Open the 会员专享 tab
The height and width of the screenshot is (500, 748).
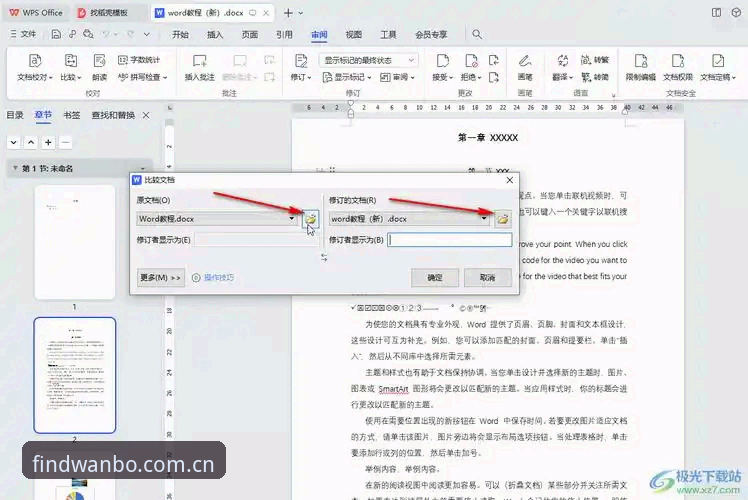(x=431, y=34)
